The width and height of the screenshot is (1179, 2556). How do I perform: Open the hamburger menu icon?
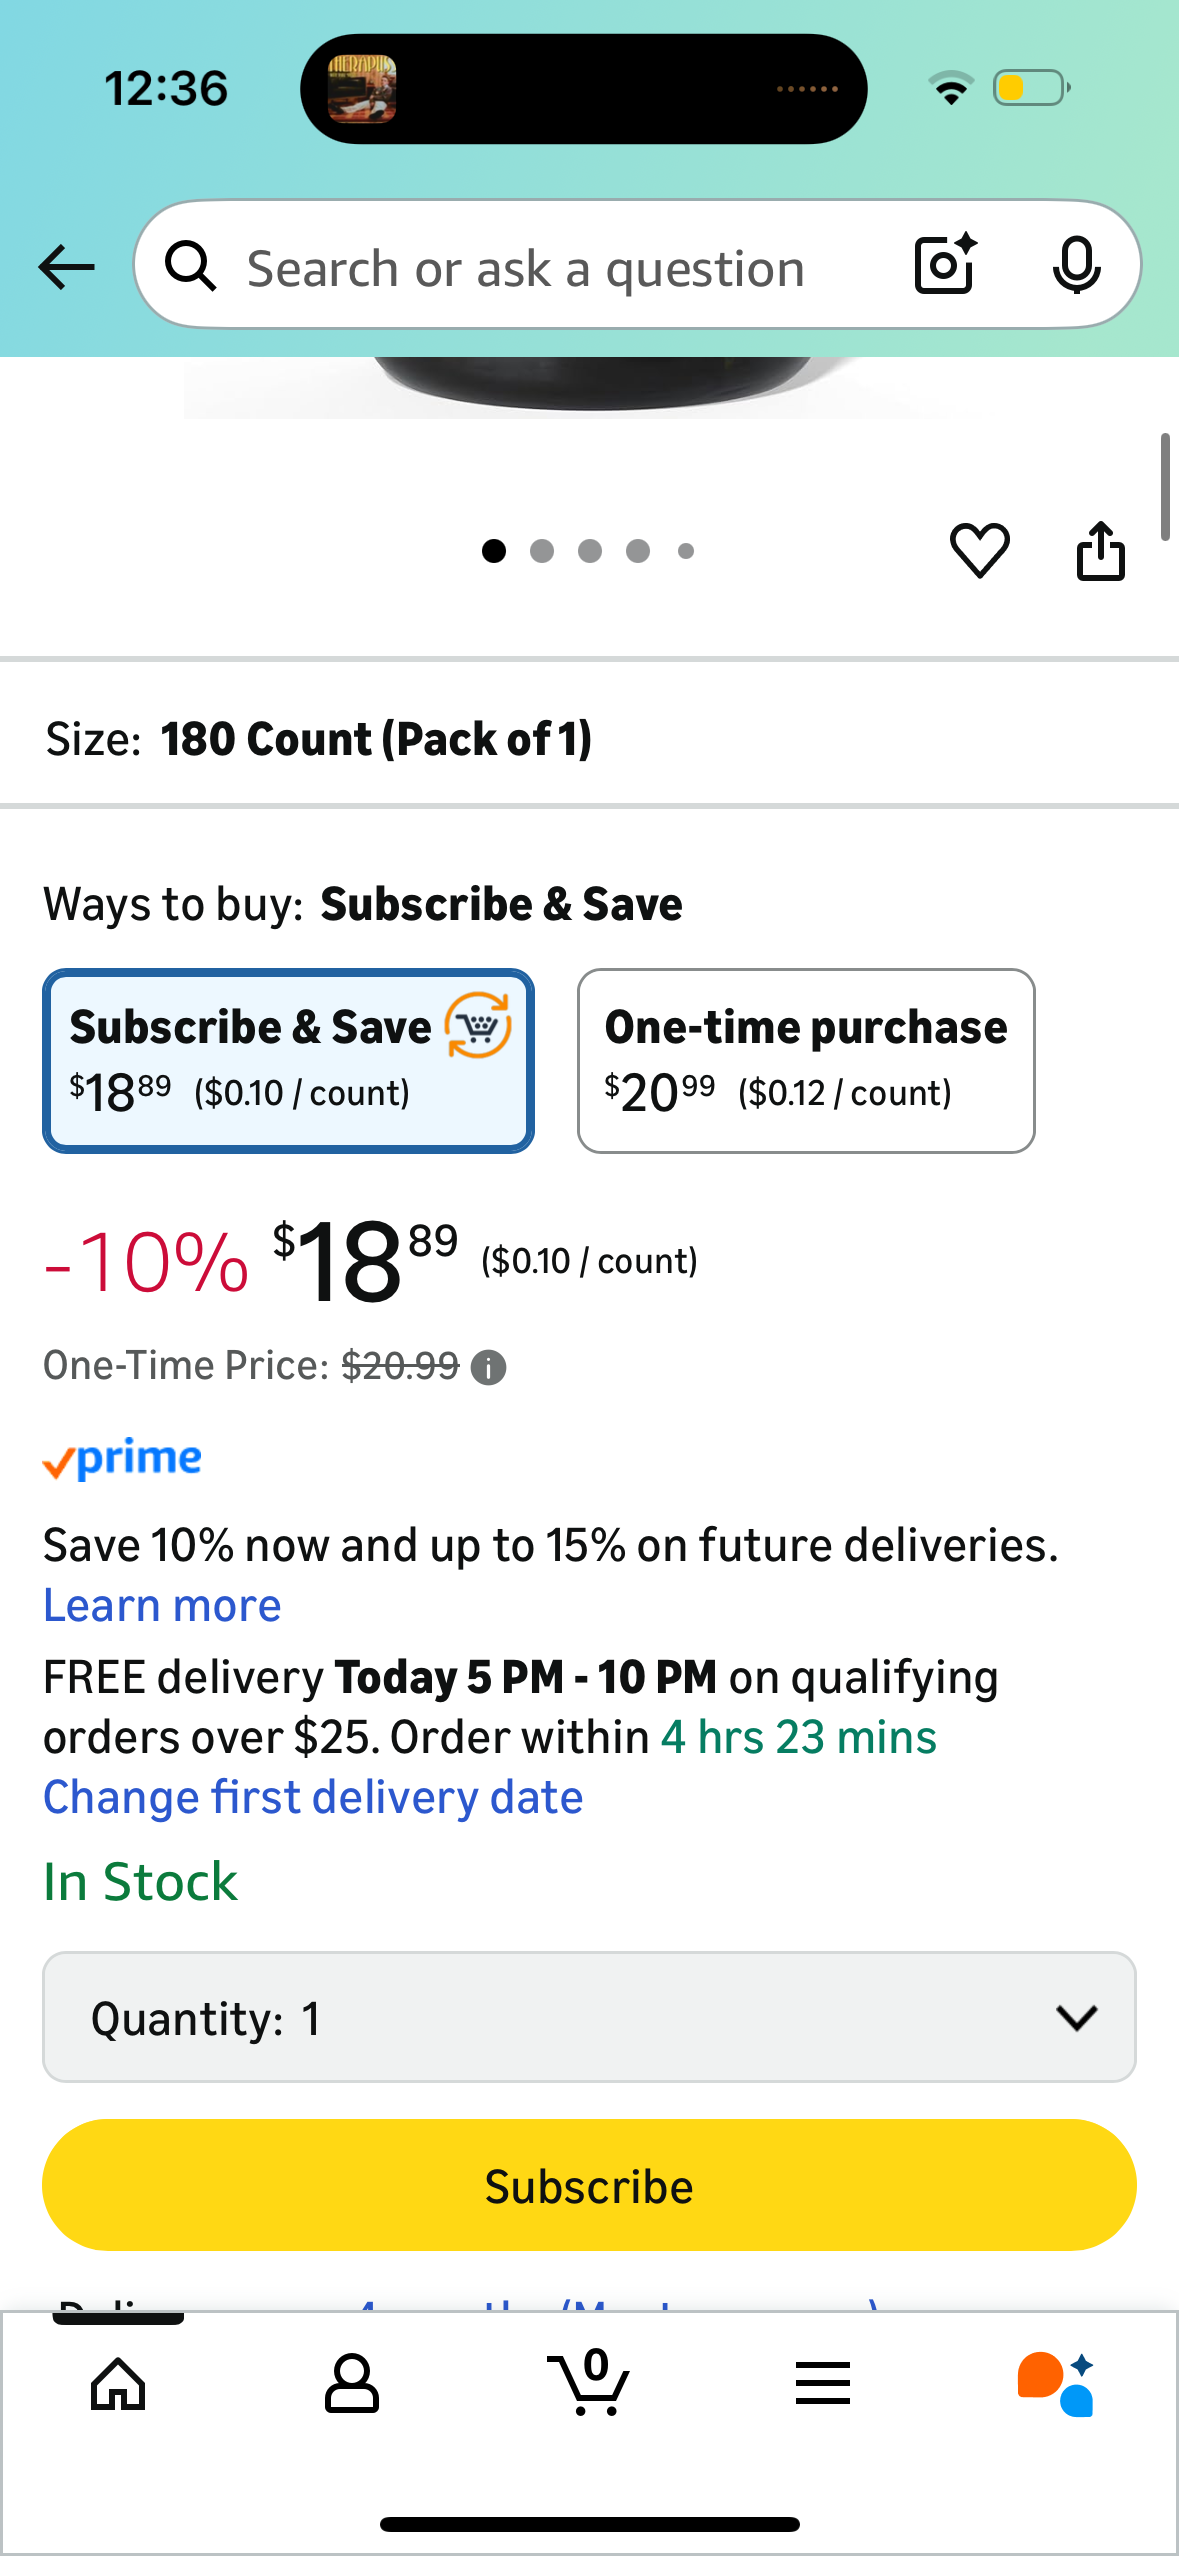823,2384
